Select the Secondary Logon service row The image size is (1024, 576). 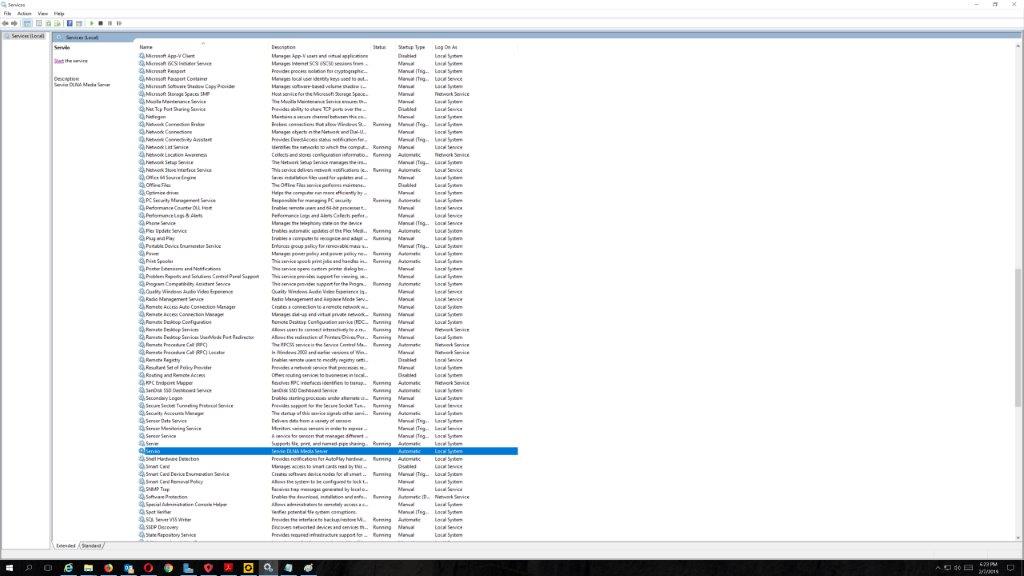(328, 398)
